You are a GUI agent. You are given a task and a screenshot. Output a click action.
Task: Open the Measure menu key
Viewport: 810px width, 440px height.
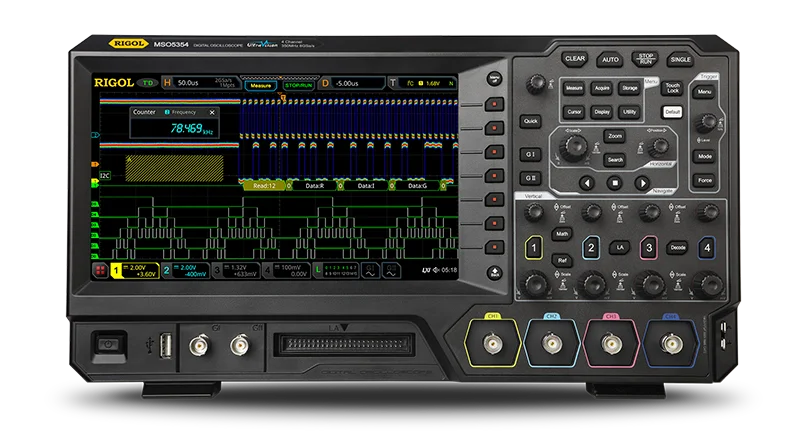[x=574, y=88]
